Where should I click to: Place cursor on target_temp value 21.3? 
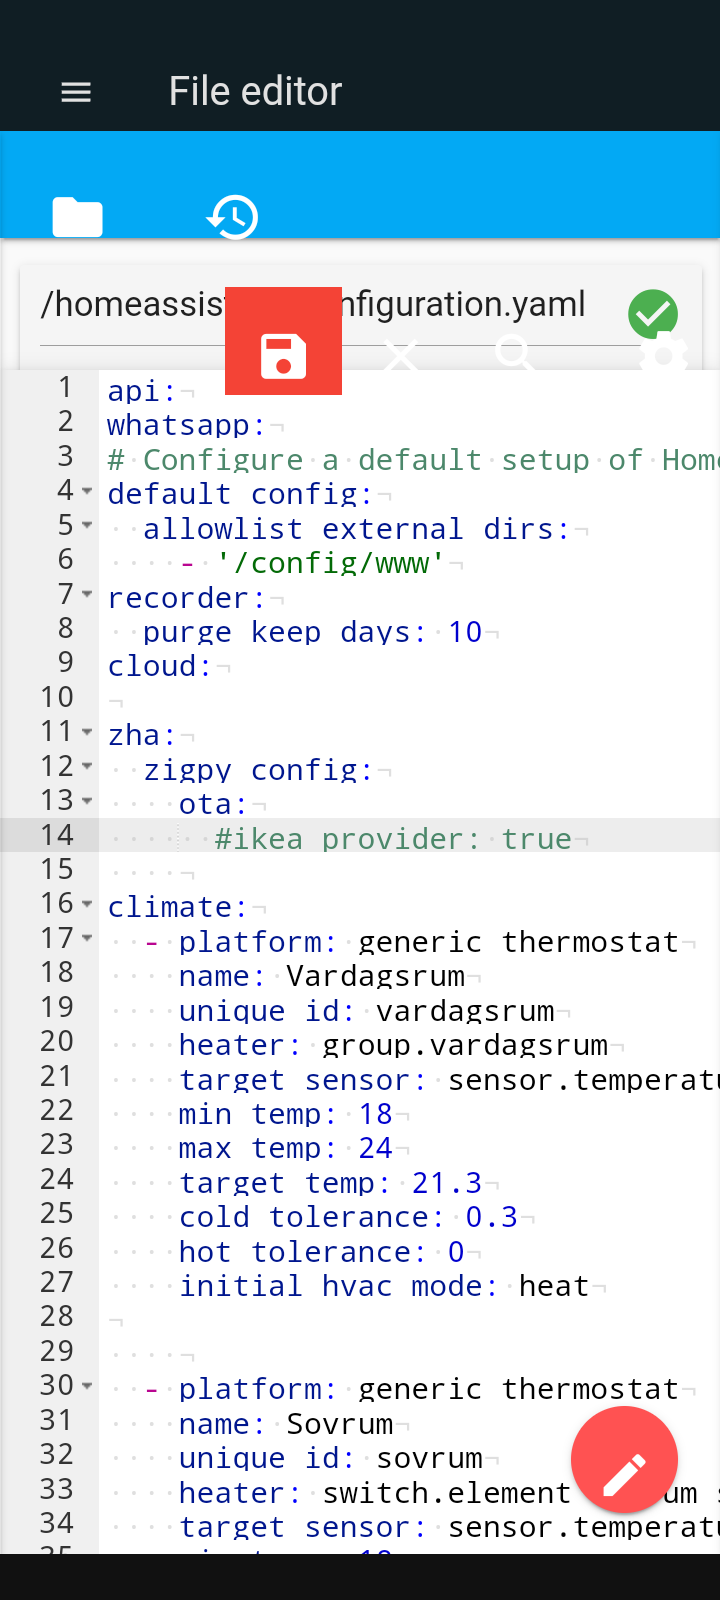[x=448, y=1182]
